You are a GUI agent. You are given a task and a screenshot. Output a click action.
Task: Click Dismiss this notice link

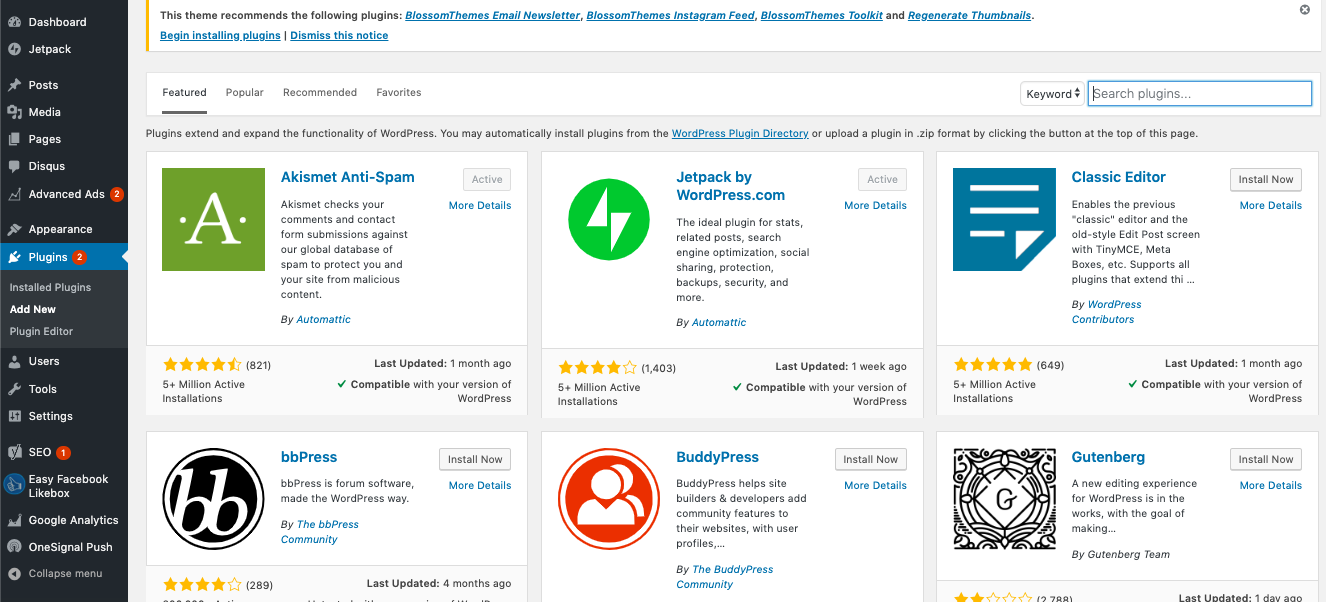tap(339, 35)
